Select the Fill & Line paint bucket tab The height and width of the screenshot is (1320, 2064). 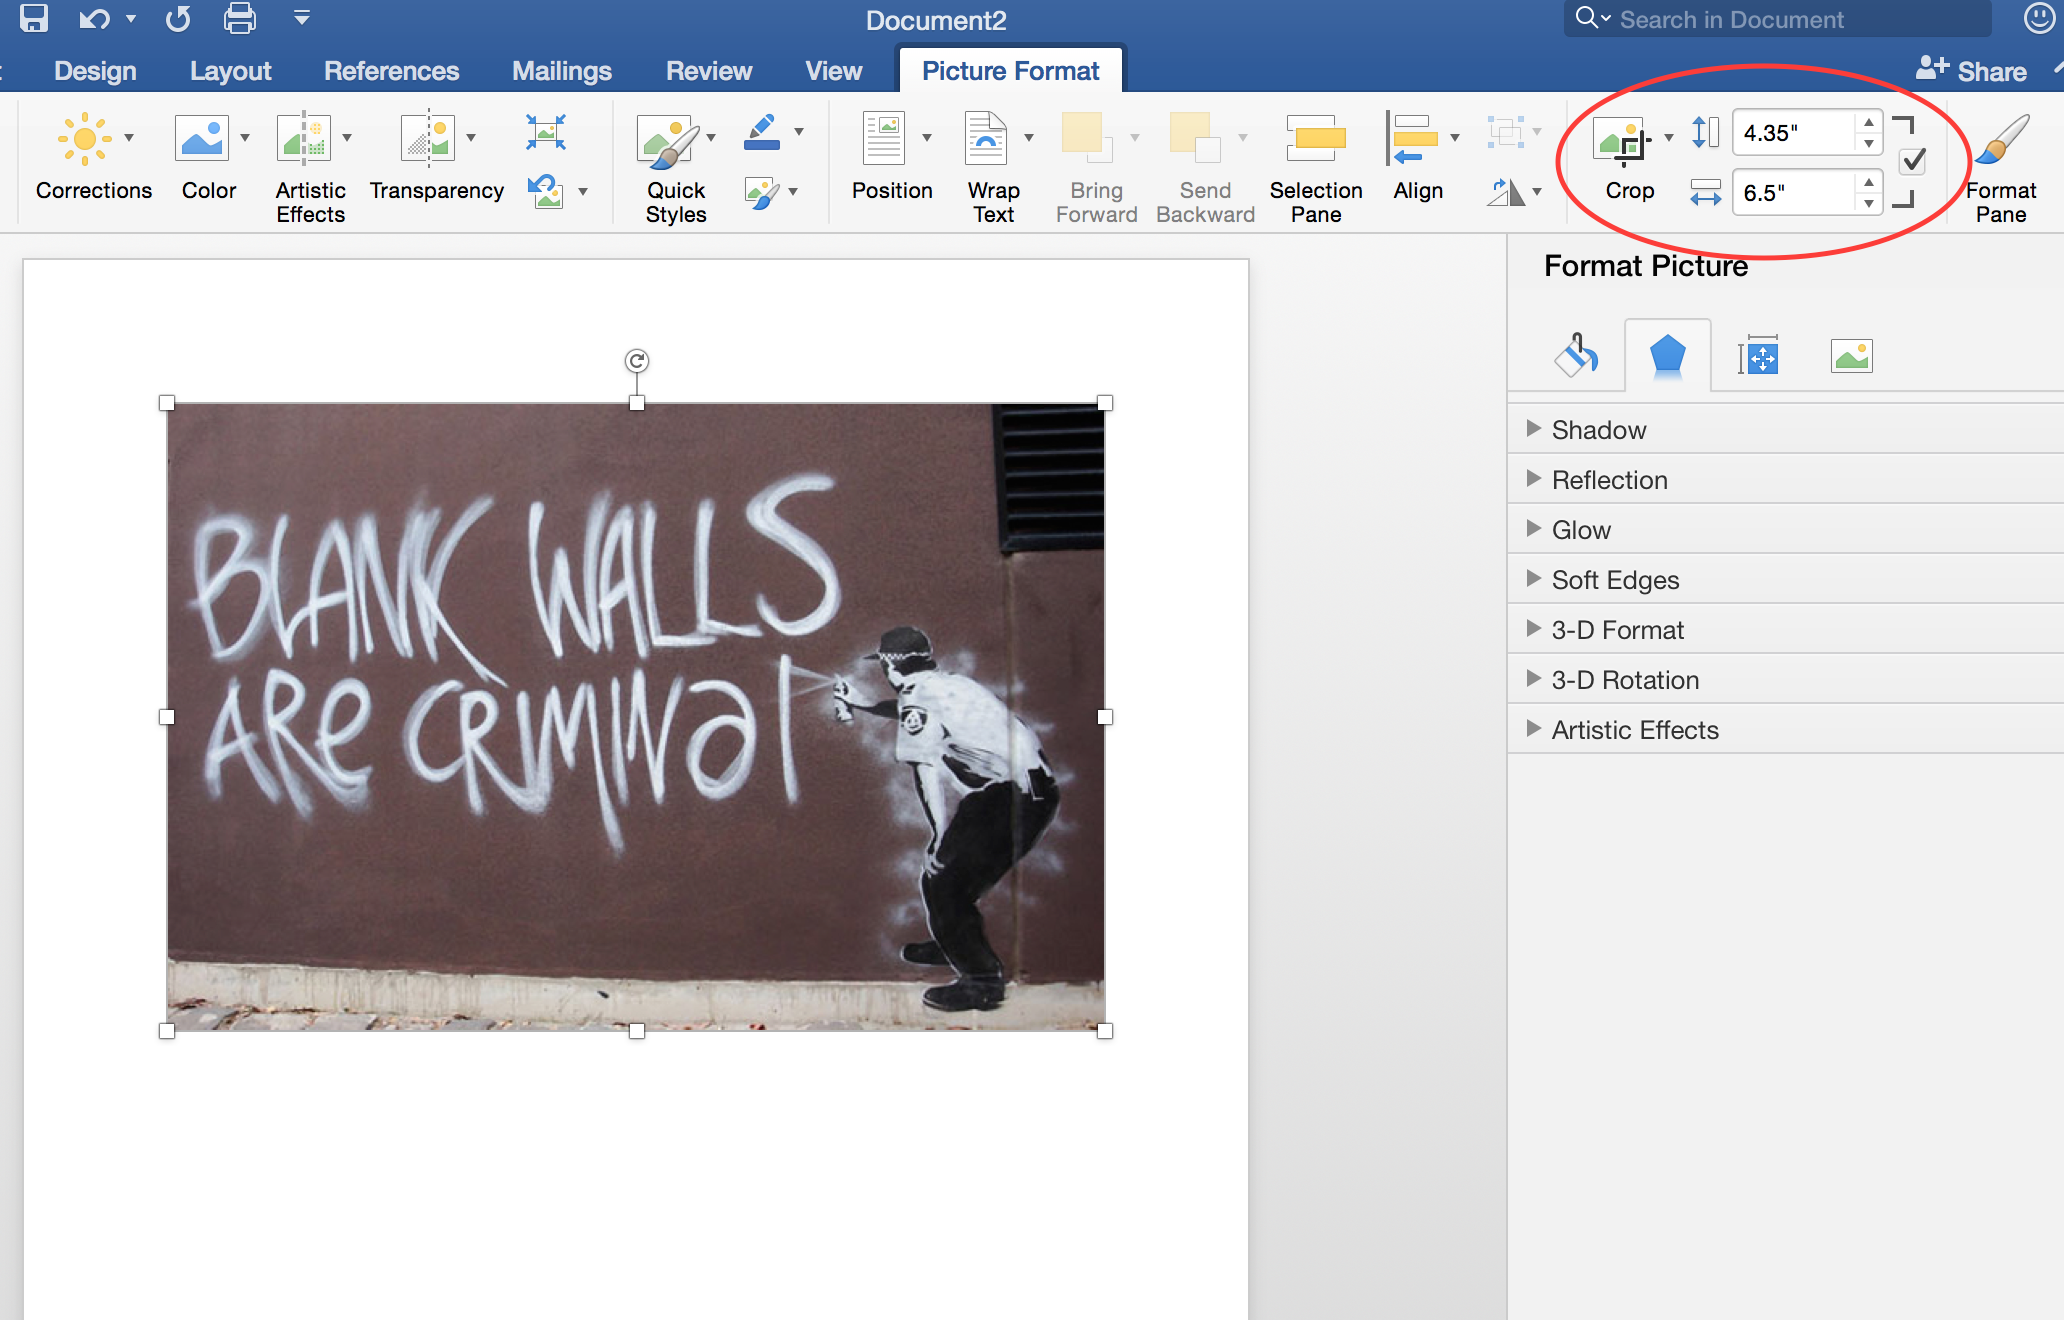[1576, 355]
